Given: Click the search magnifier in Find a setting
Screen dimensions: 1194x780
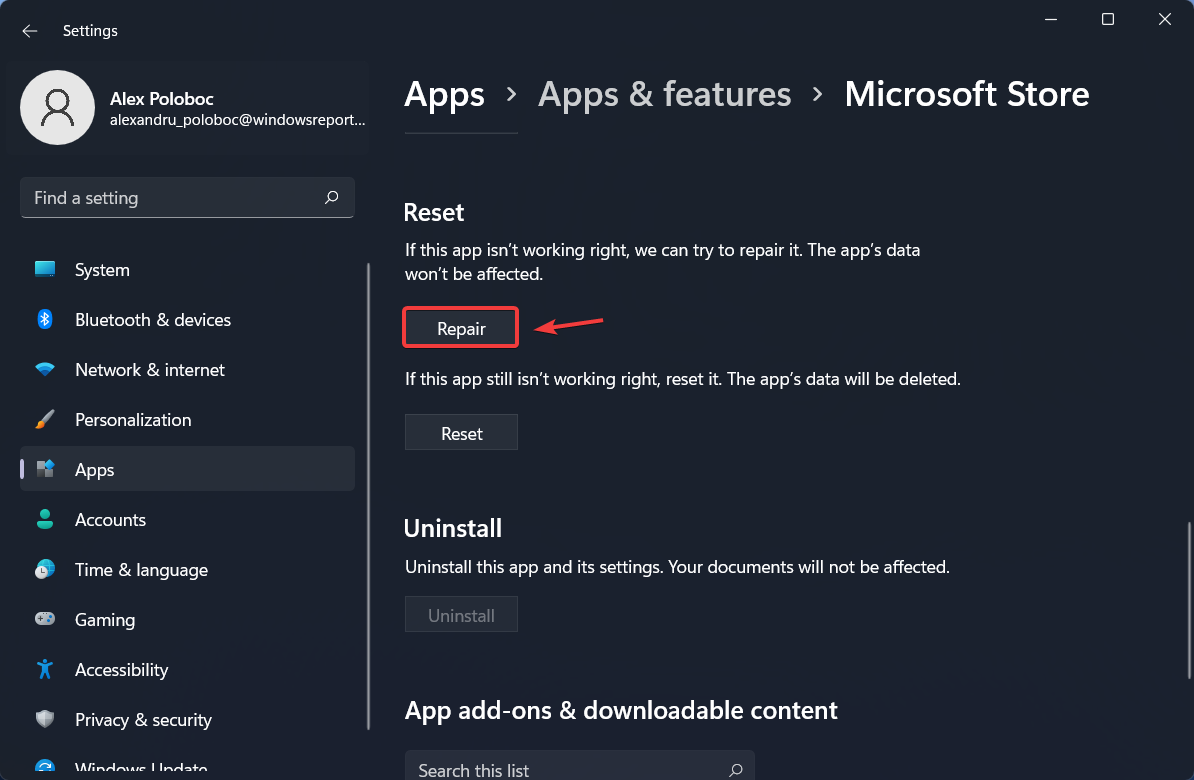Looking at the screenshot, I should click(x=331, y=198).
